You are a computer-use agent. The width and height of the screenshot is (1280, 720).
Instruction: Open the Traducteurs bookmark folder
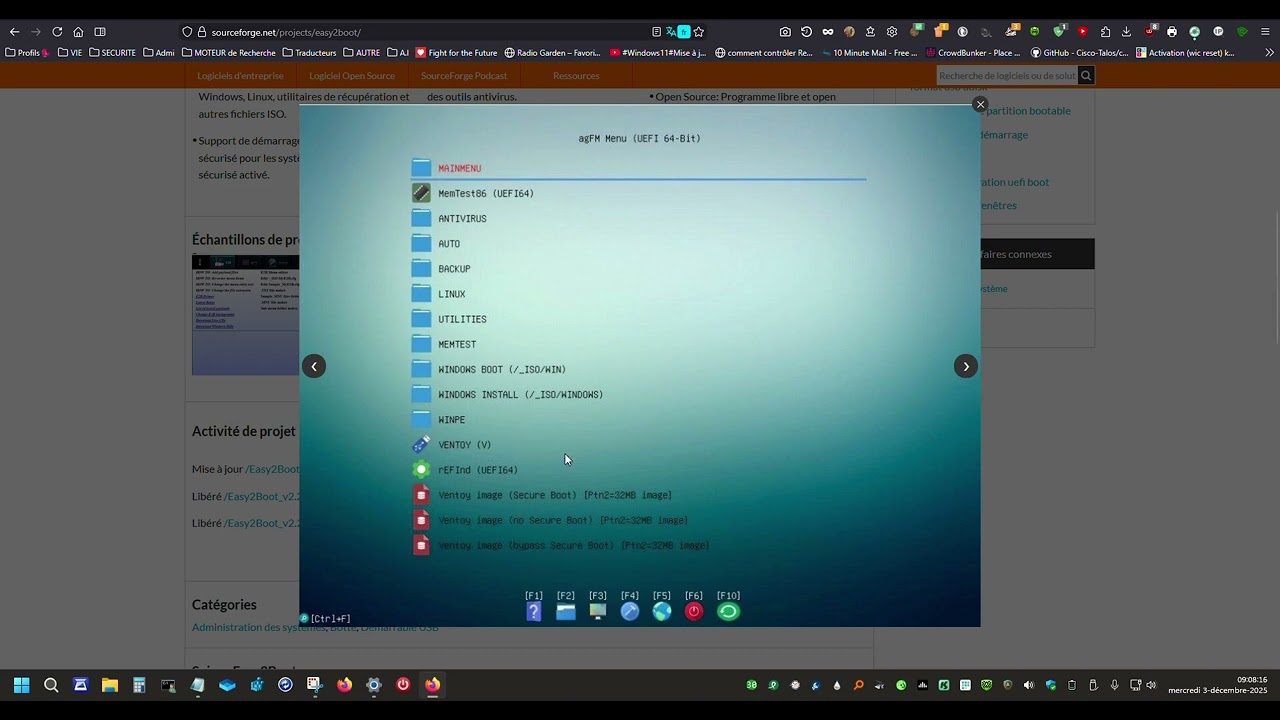pyautogui.click(x=309, y=53)
